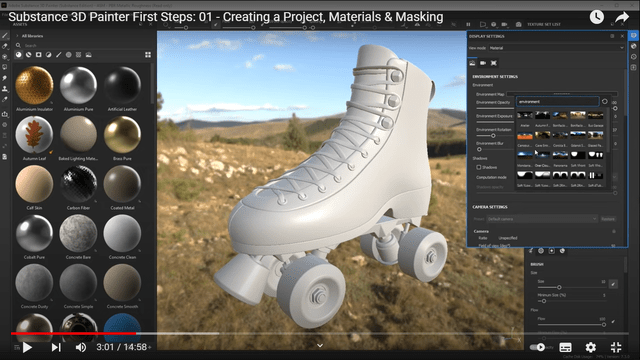Select the Projection tool in left toolbar

point(5,57)
